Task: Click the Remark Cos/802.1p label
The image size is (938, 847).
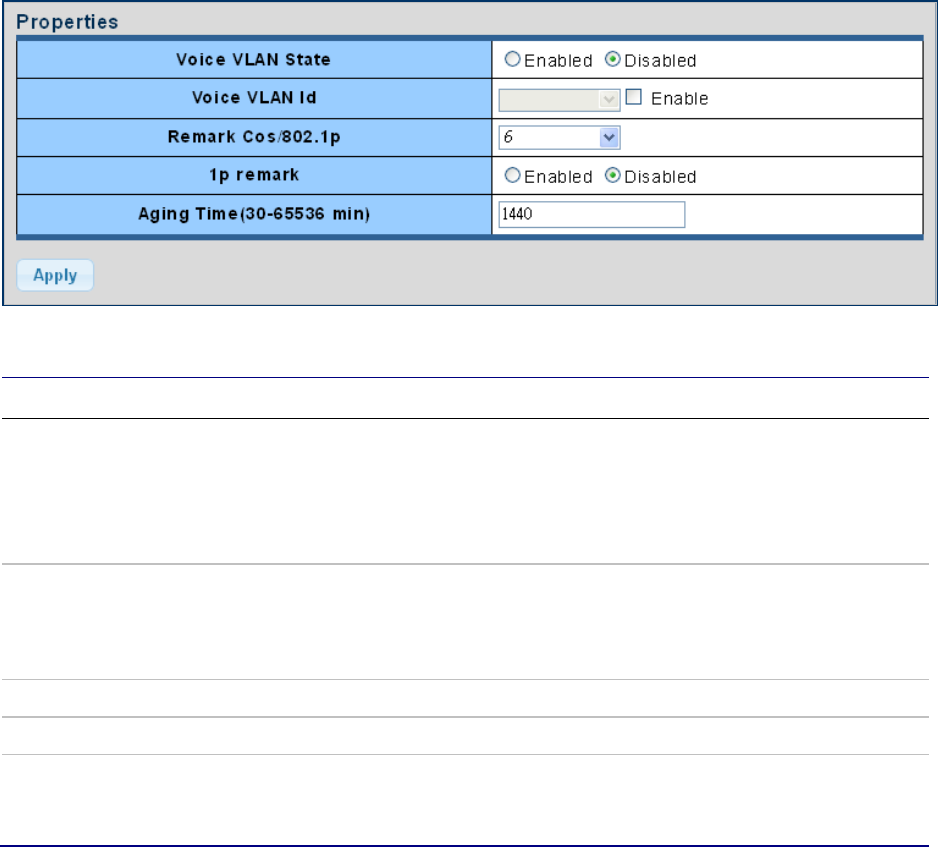Action: (254, 137)
